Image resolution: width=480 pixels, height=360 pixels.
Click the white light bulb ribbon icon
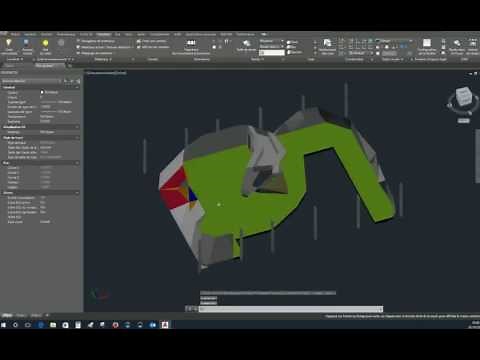pyautogui.click(x=9, y=43)
